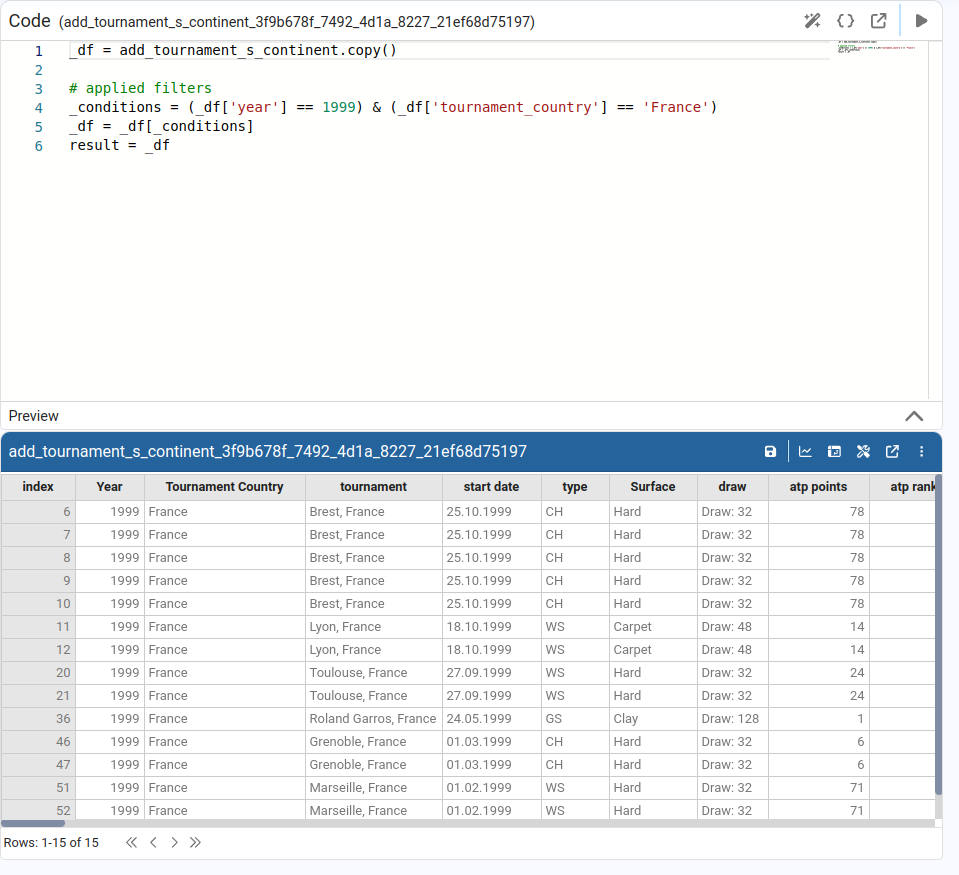Save the table using floppy disk icon

pyautogui.click(x=770, y=452)
